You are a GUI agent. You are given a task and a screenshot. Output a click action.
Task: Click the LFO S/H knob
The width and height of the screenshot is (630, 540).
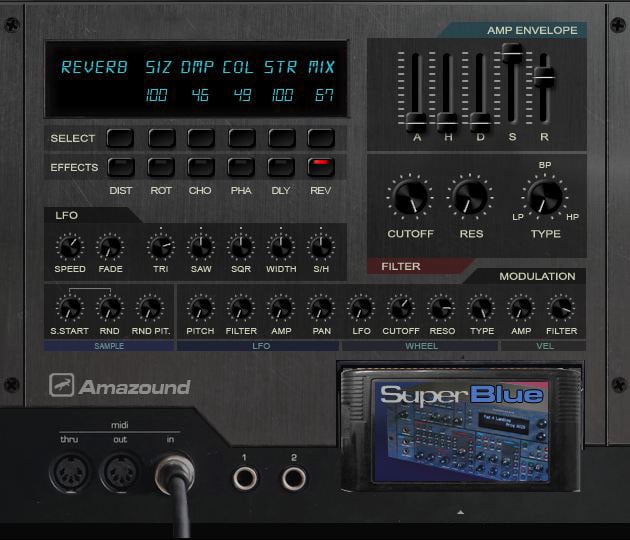pyautogui.click(x=321, y=247)
